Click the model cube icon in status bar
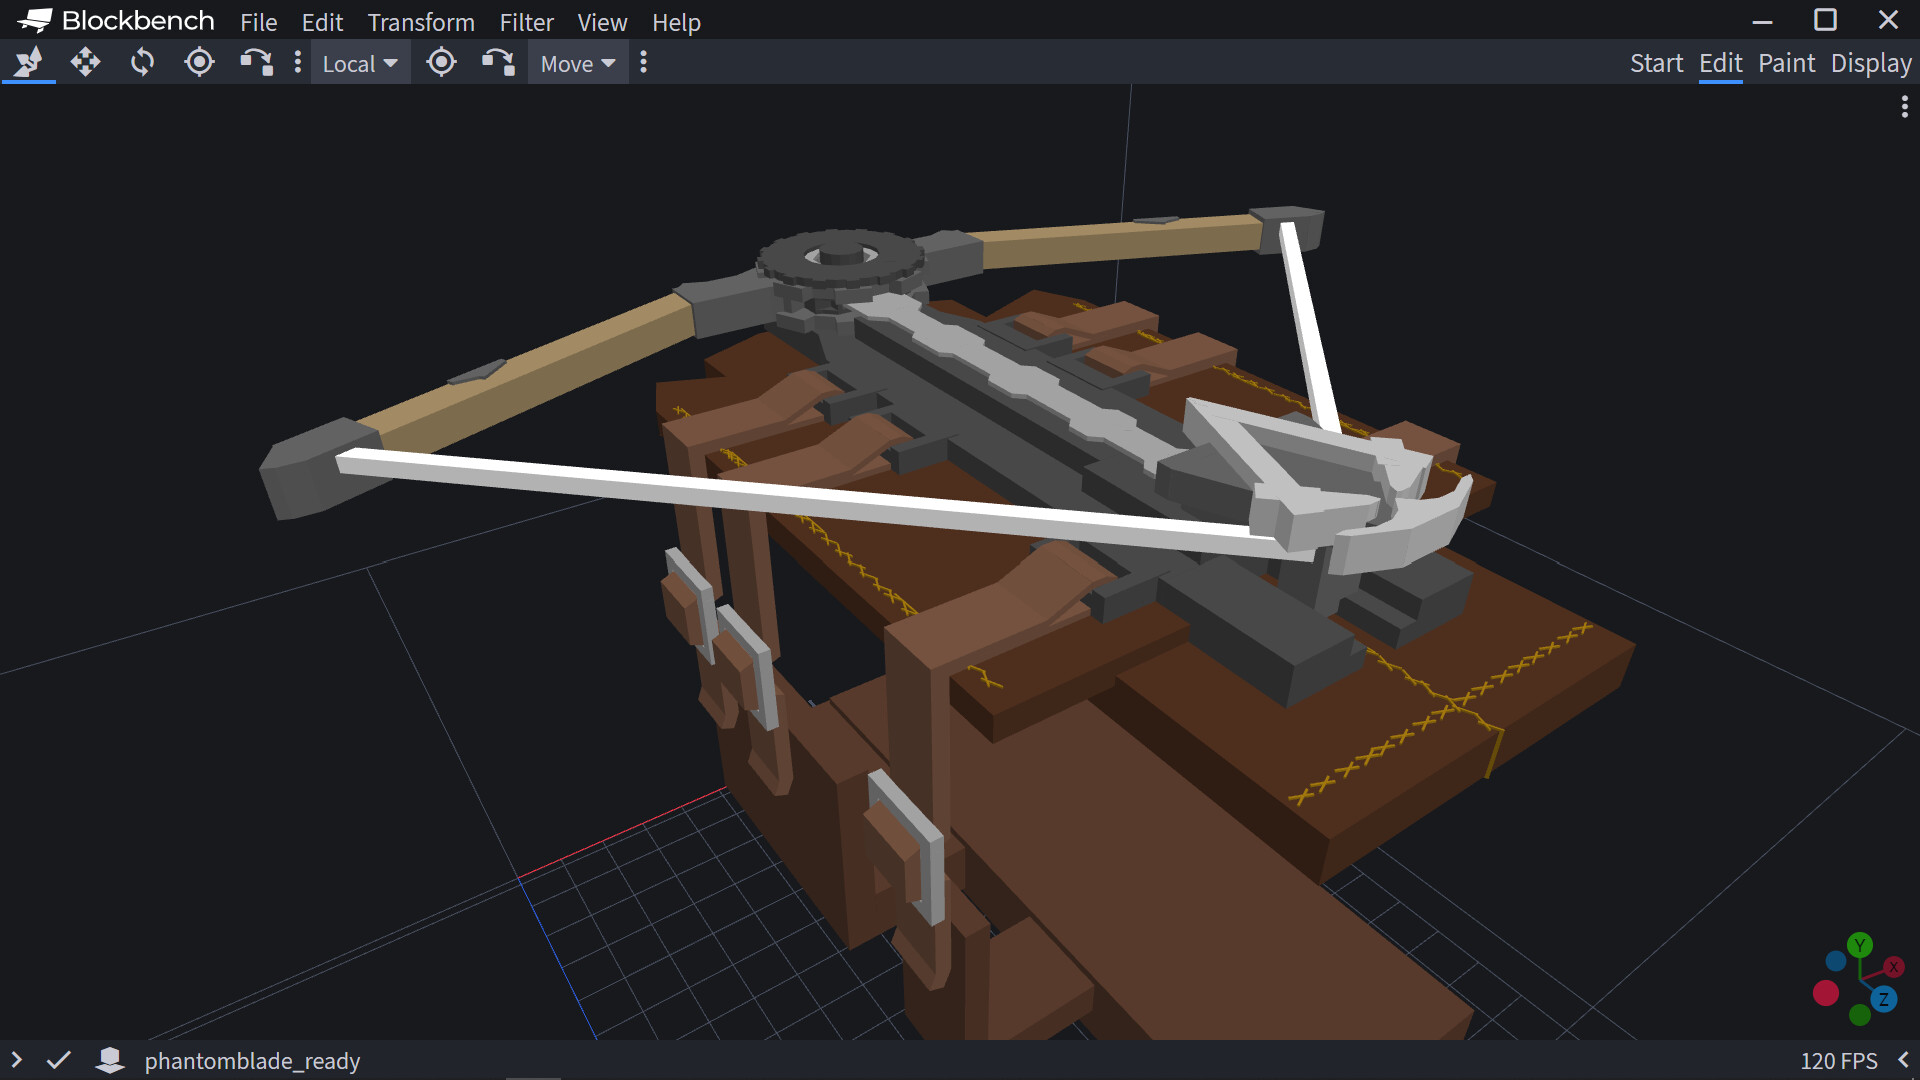 click(x=110, y=1060)
